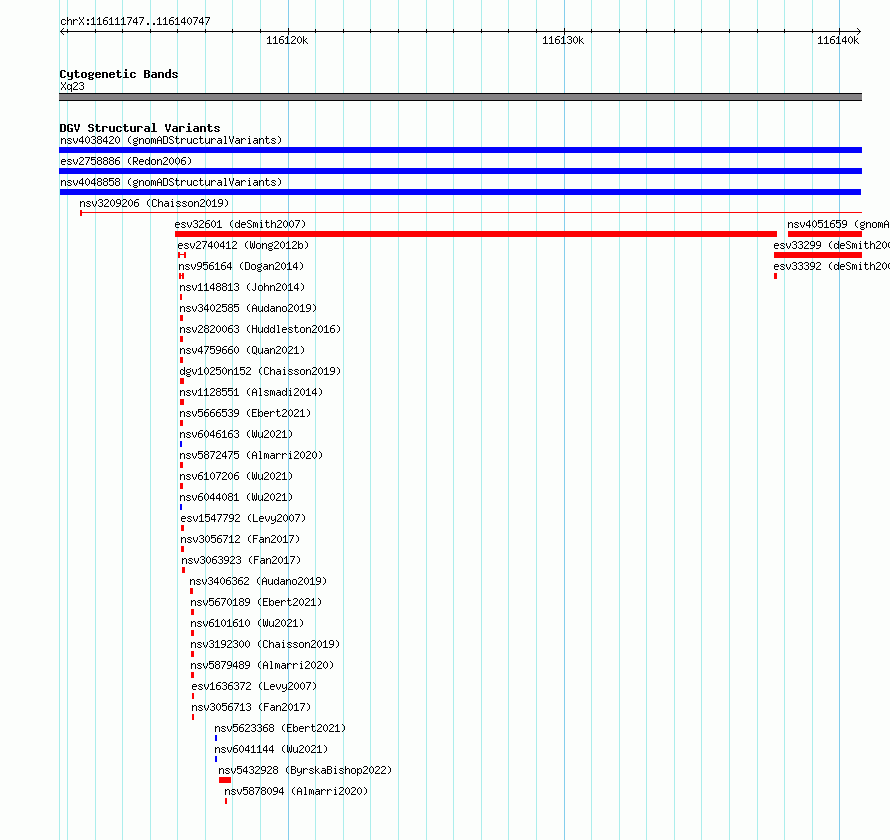The width and height of the screenshot is (890, 840).
Task: Click the gray Xq23 cytogenetic band bar
Action: pos(460,97)
